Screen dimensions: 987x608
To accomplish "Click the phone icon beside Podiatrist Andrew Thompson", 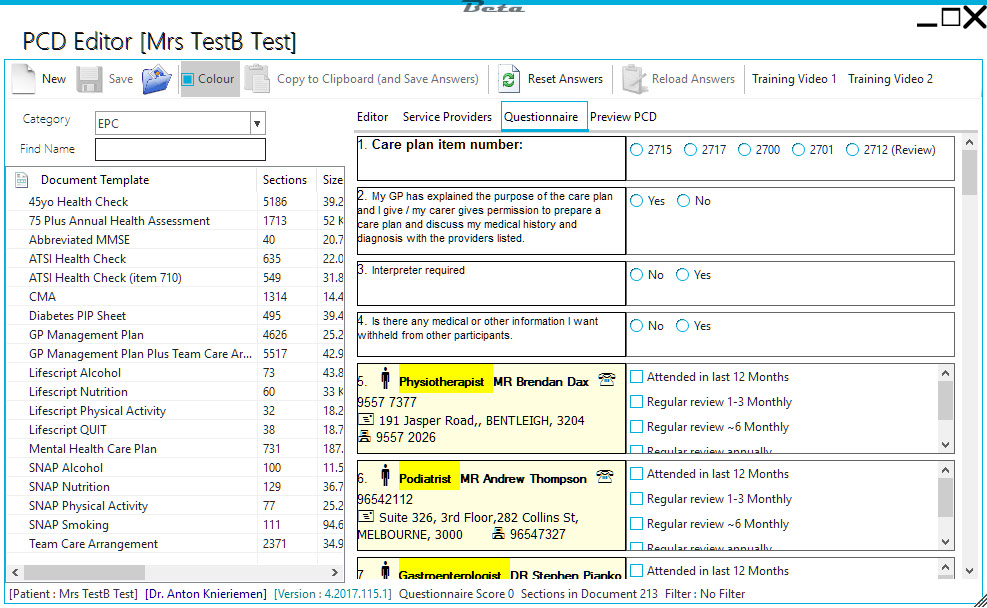I will pyautogui.click(x=605, y=477).
